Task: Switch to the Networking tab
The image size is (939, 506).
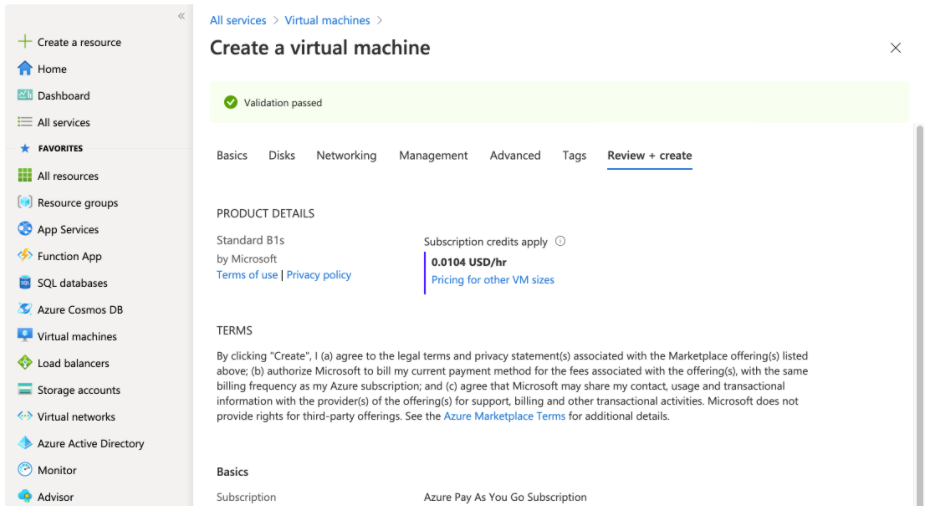Action: pos(346,155)
